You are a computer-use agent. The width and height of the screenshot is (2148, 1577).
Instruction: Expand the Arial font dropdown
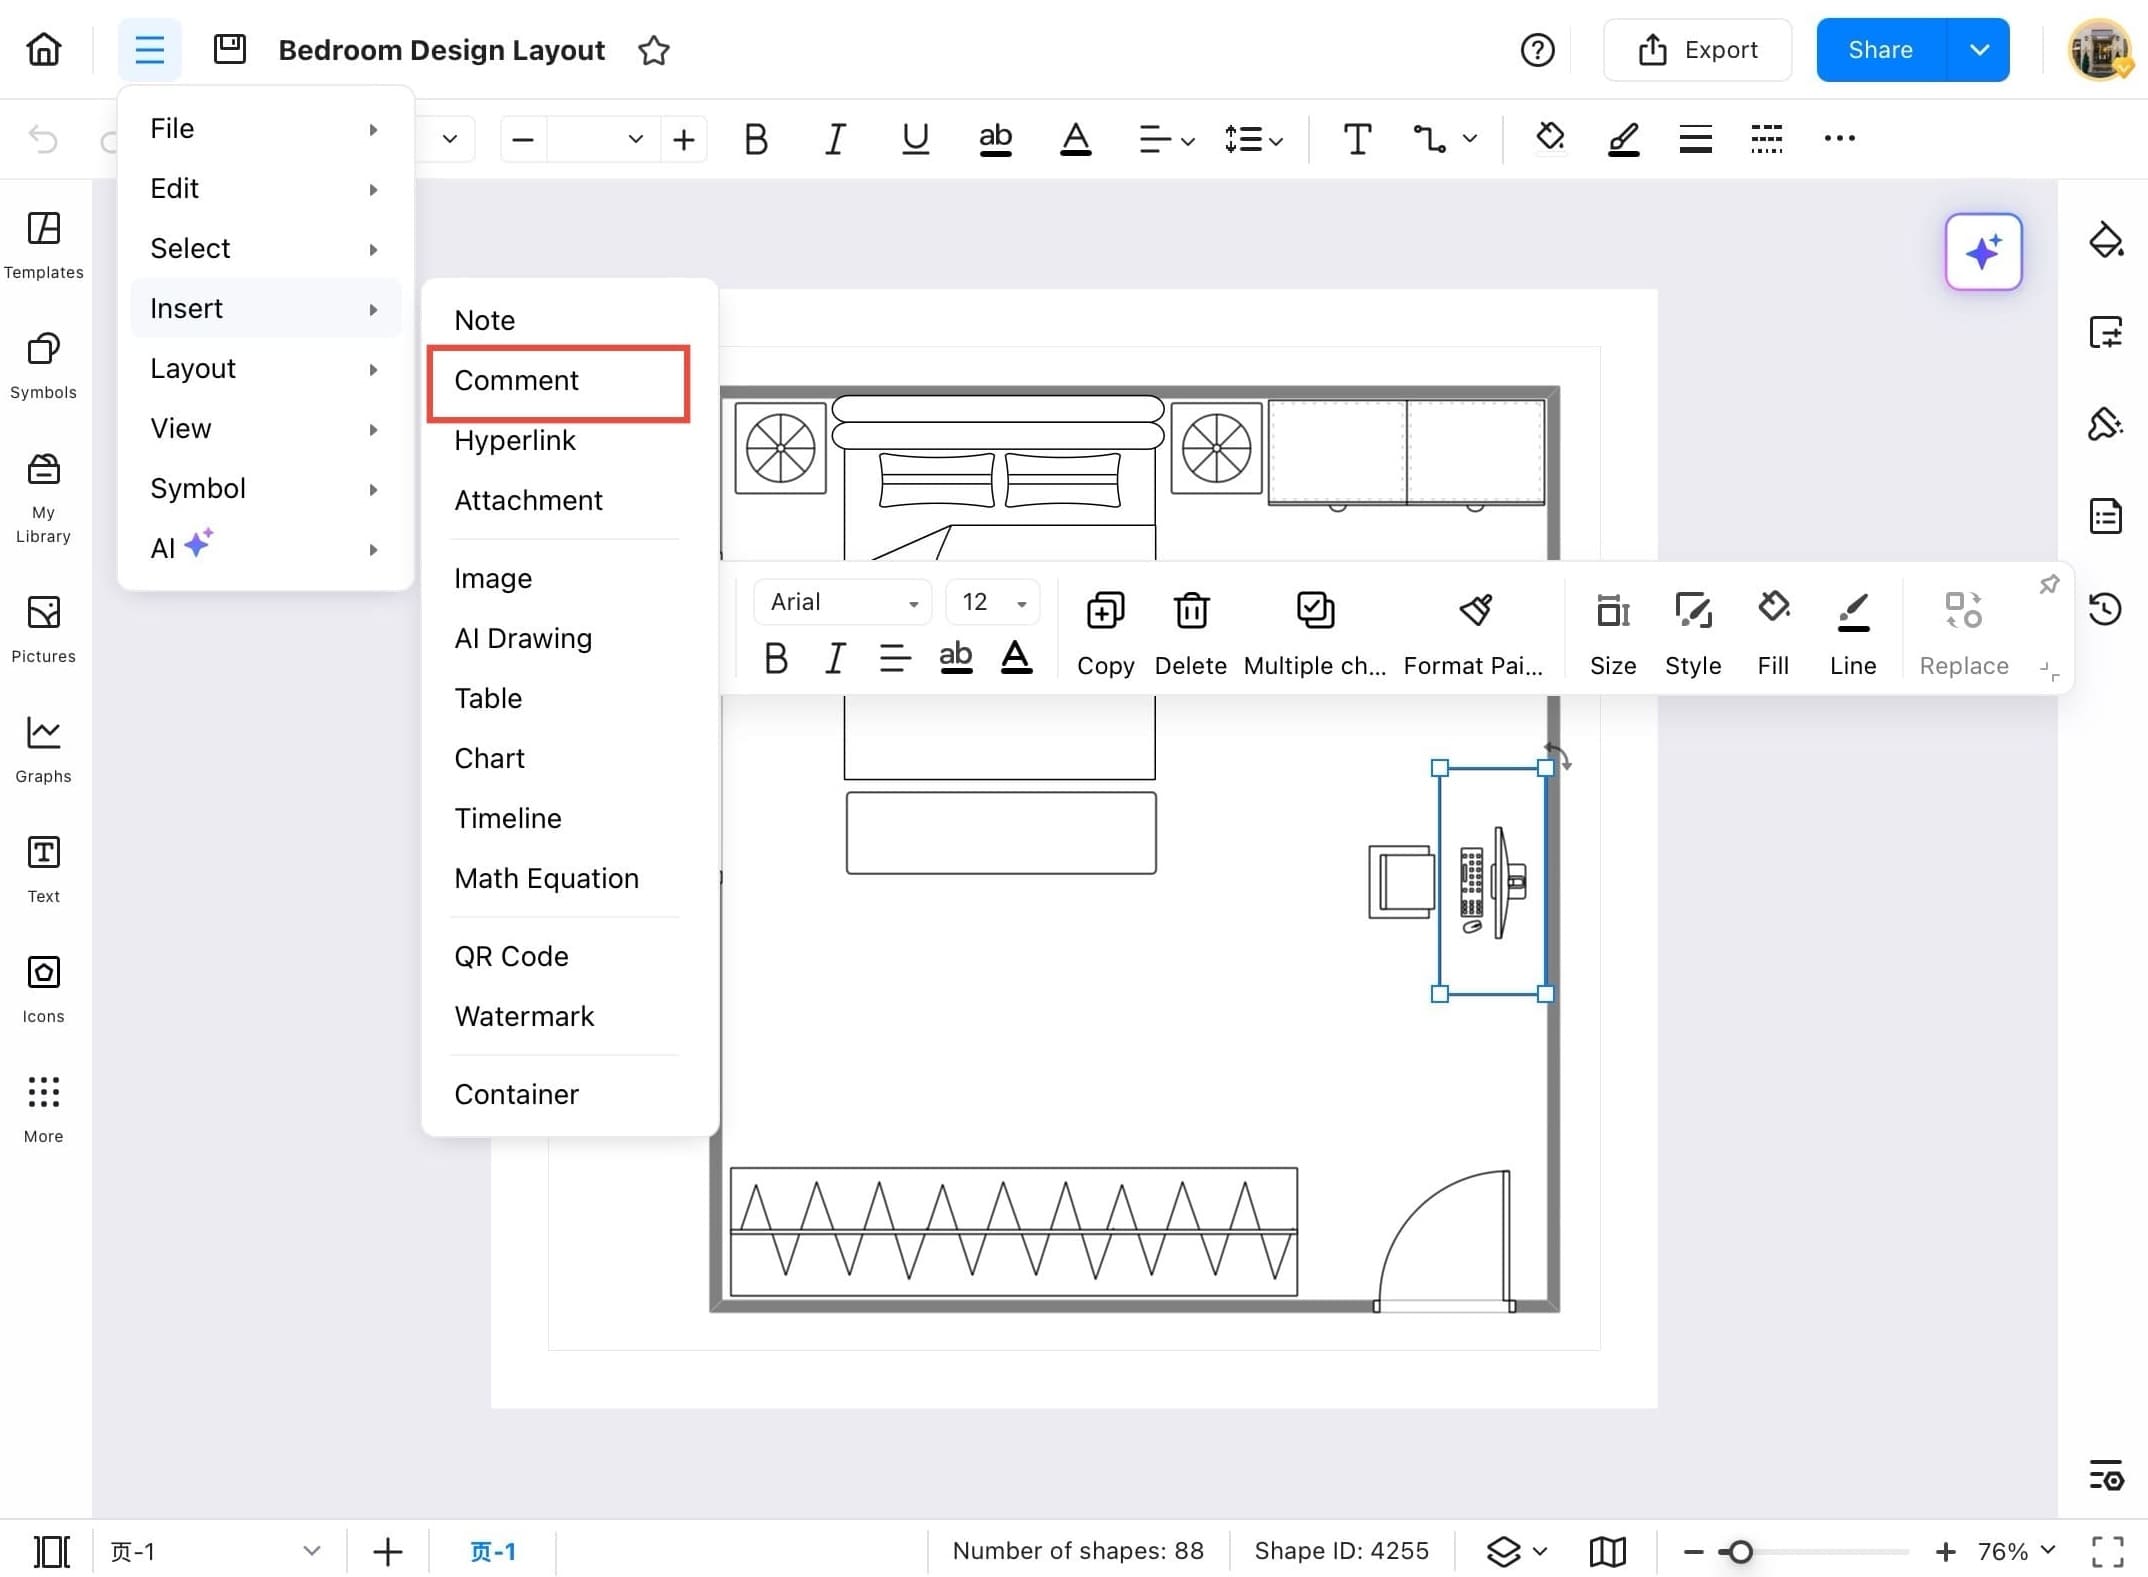coord(912,603)
